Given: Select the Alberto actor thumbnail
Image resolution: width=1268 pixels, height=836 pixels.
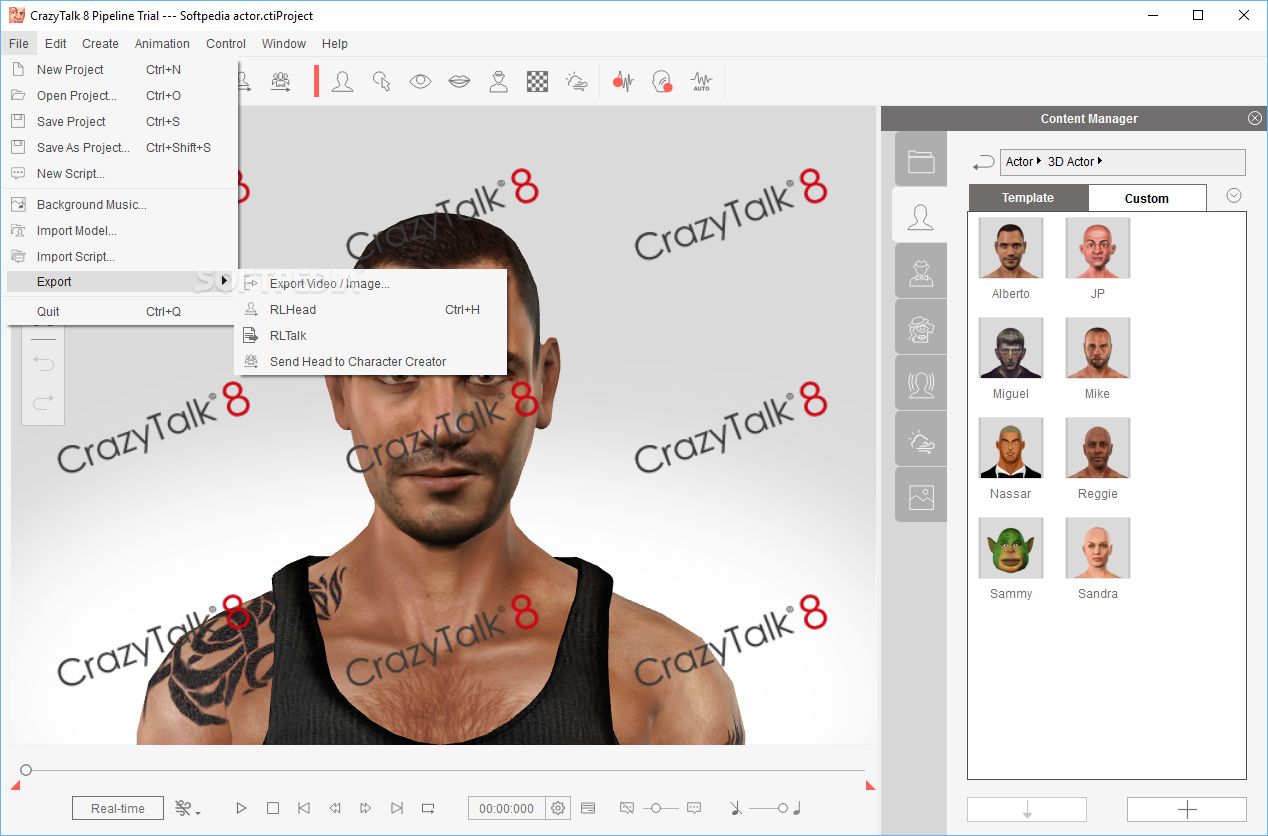Looking at the screenshot, I should point(1011,249).
